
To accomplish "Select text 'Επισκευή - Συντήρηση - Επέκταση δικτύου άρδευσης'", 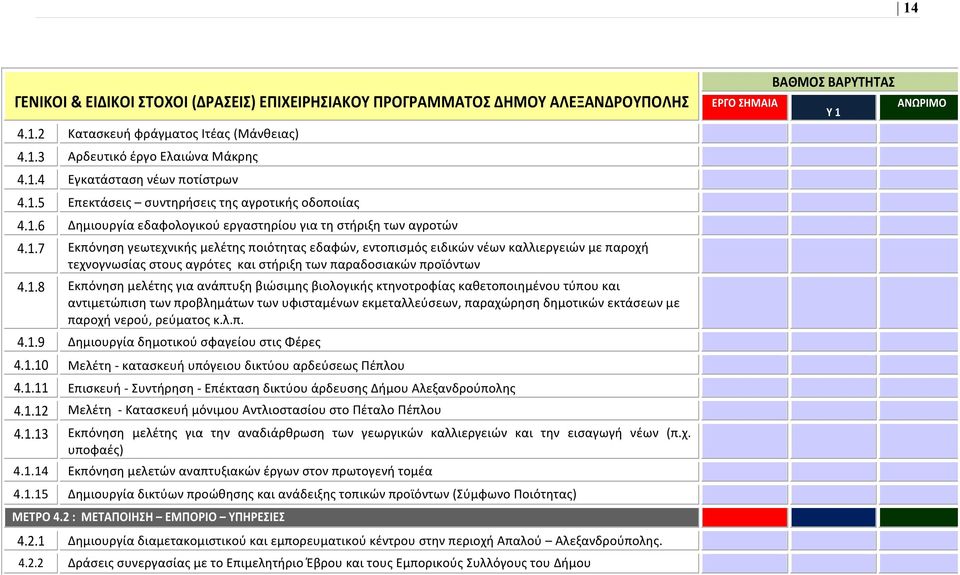I will 218,388.
